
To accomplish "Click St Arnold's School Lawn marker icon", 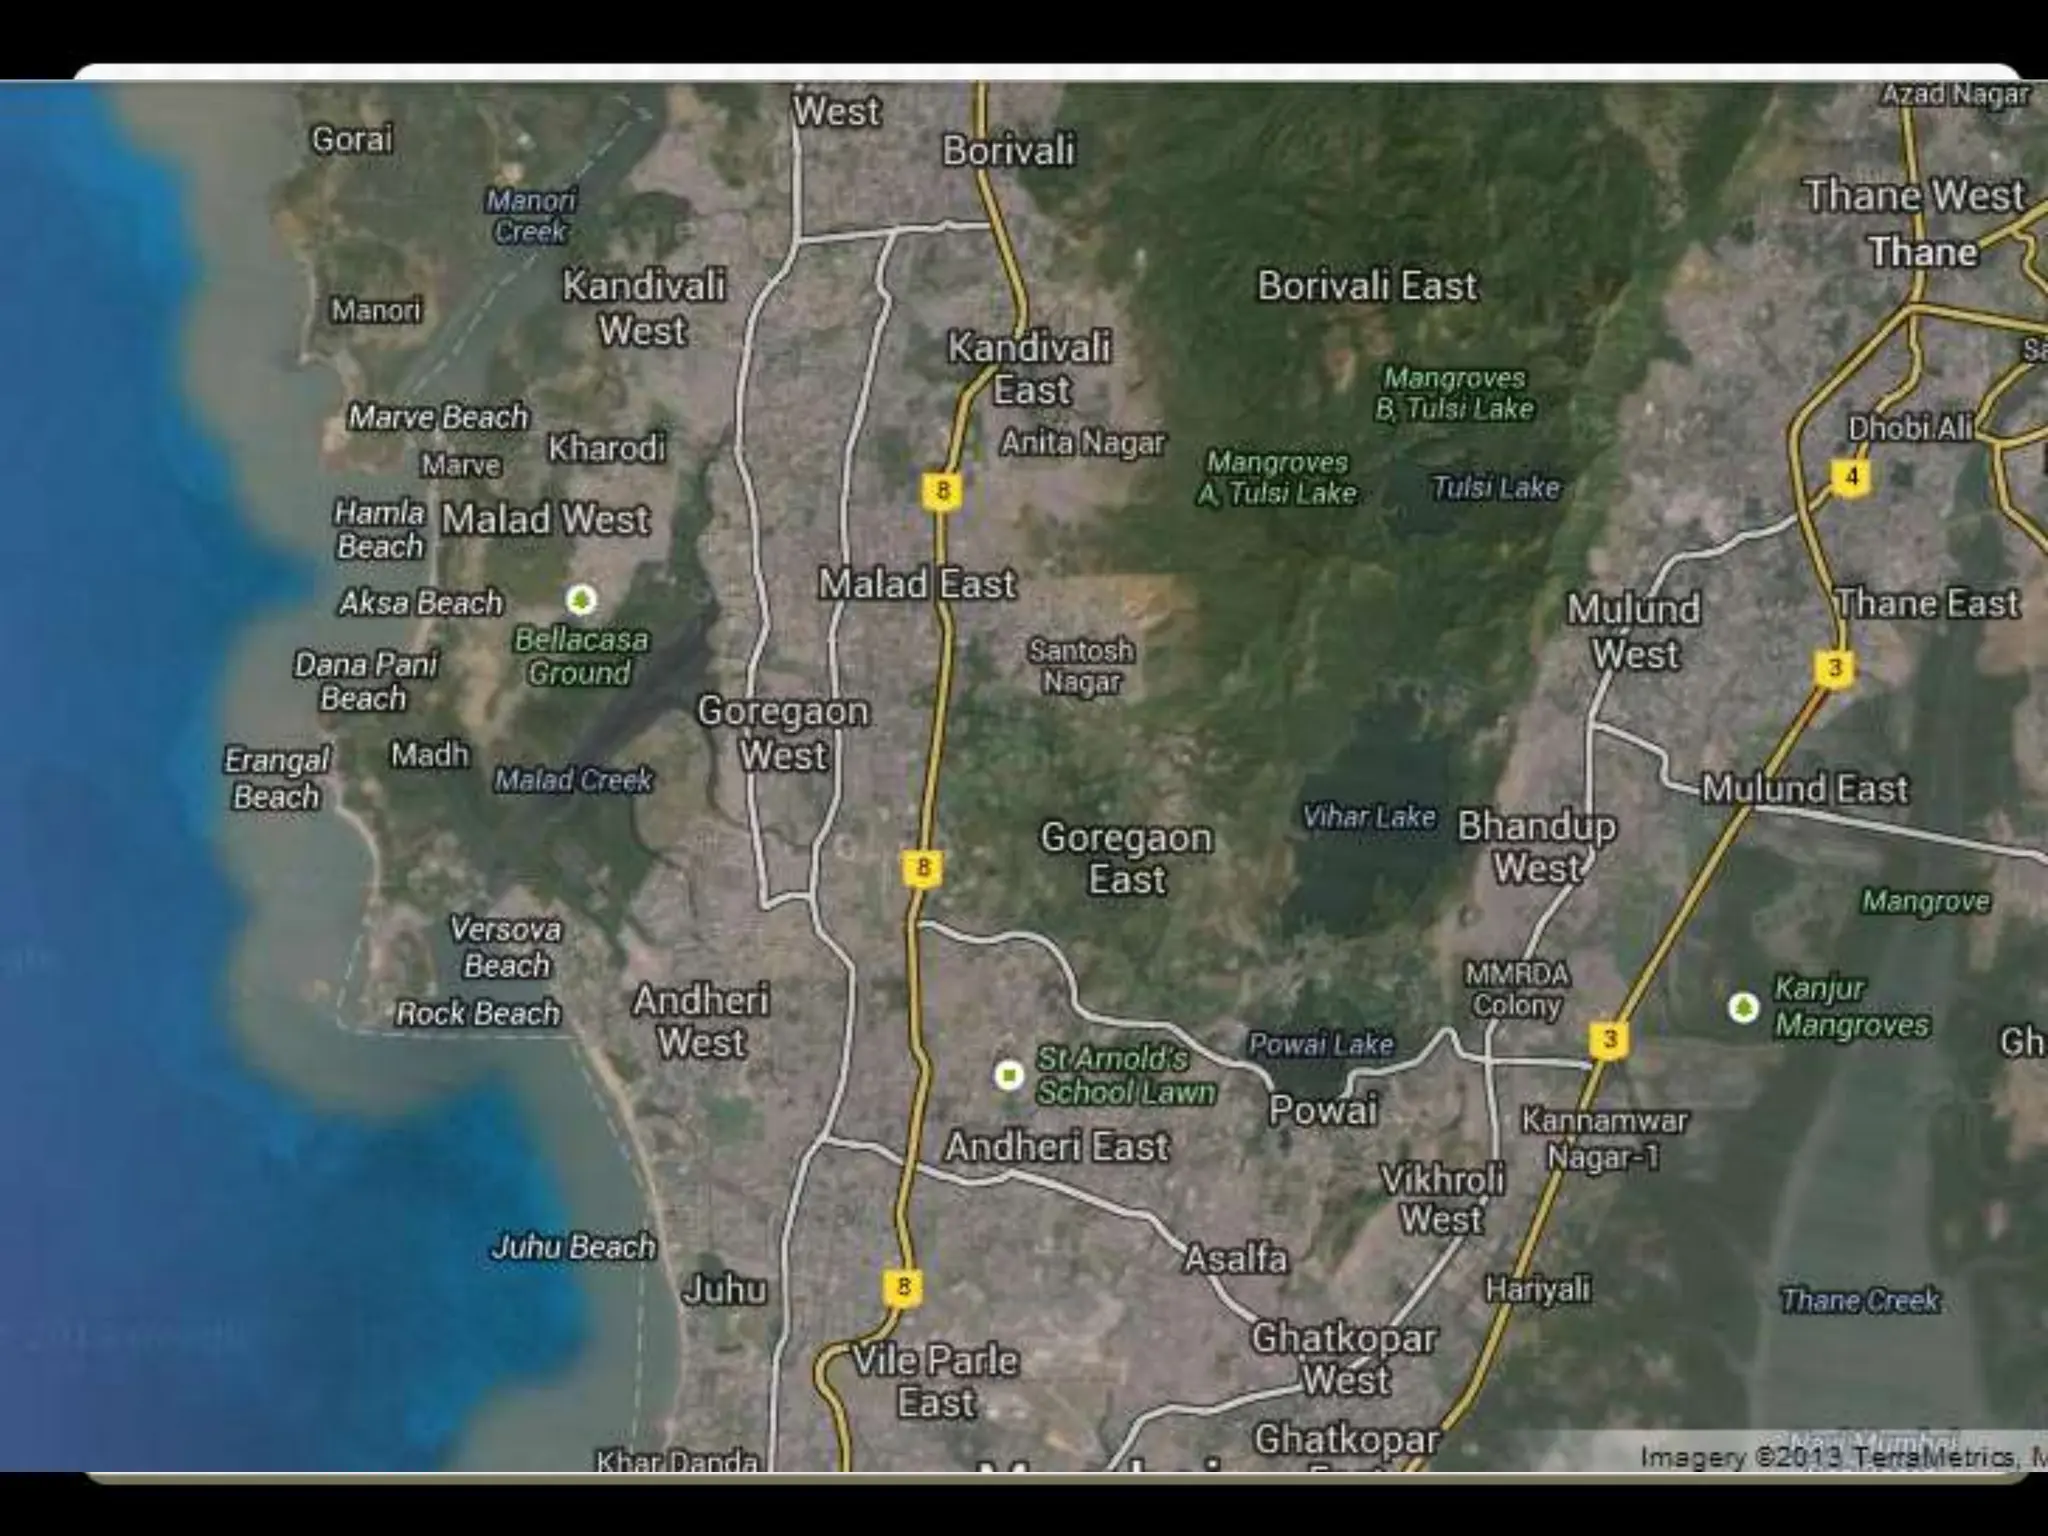I will pyautogui.click(x=1009, y=1075).
